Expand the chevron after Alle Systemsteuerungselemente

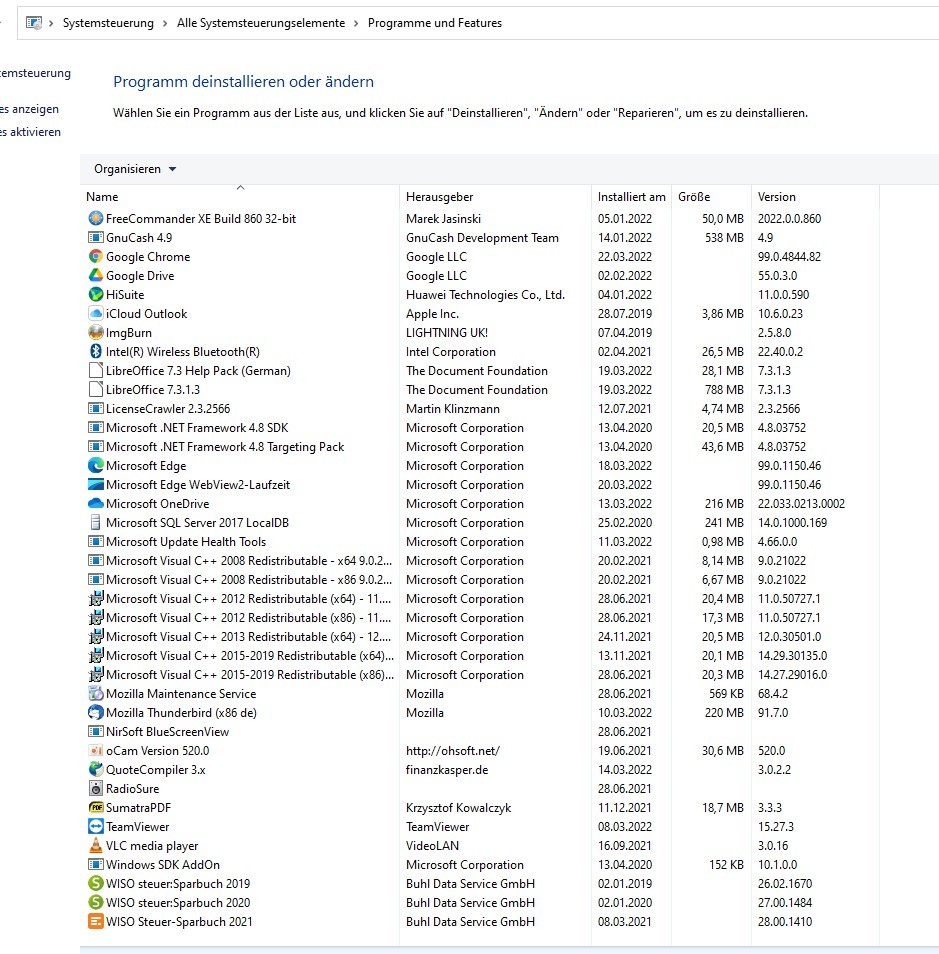356,23
